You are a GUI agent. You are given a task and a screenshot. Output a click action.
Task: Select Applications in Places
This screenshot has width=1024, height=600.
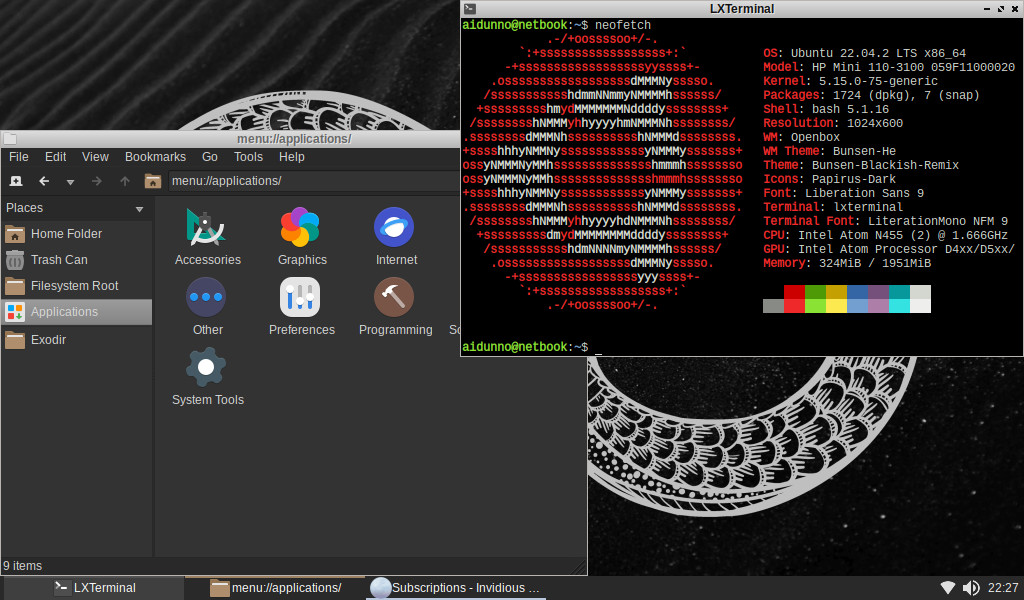point(76,312)
